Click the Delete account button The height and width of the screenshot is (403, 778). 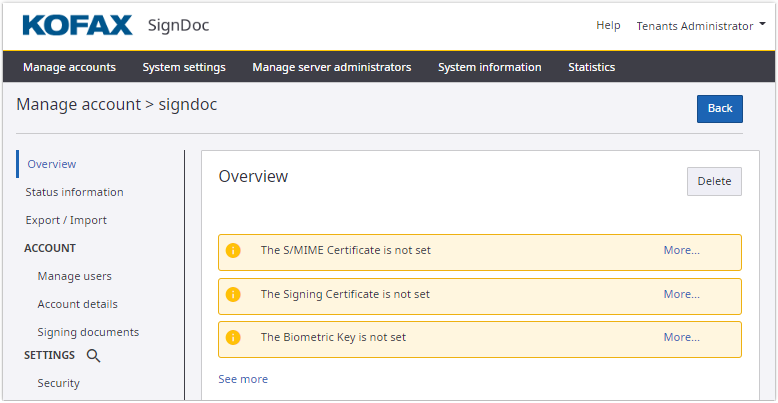pos(714,181)
